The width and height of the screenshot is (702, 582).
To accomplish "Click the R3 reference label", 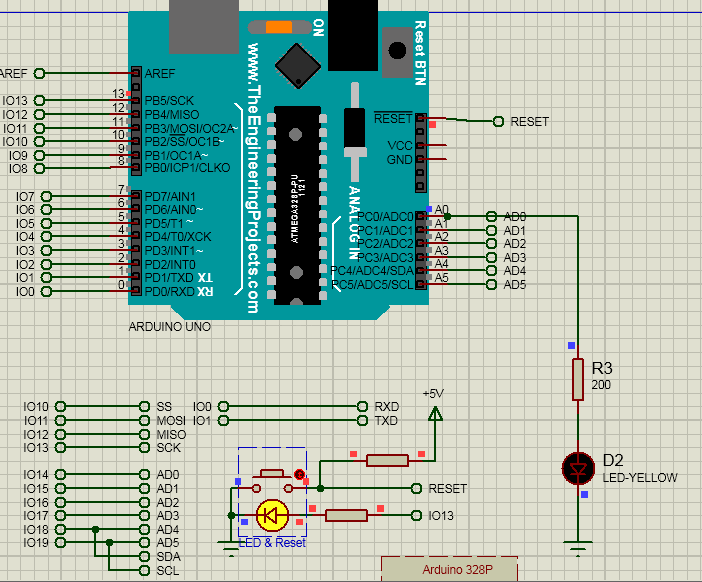I will 602,368.
